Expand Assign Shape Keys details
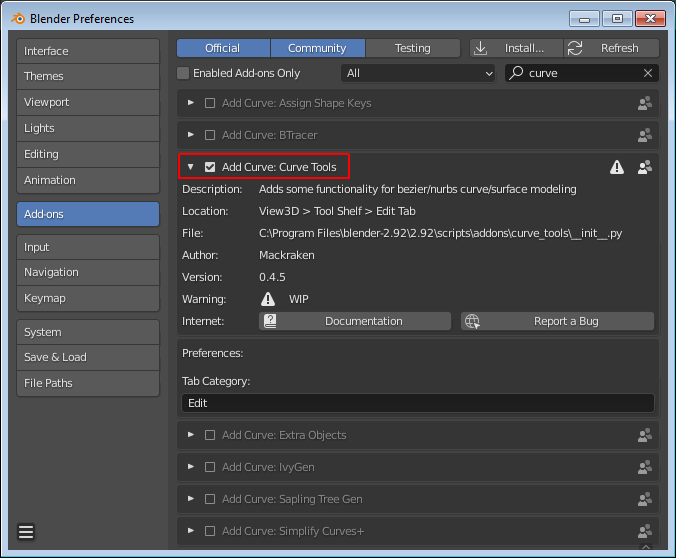This screenshot has height=558, width=676. pyautogui.click(x=191, y=103)
